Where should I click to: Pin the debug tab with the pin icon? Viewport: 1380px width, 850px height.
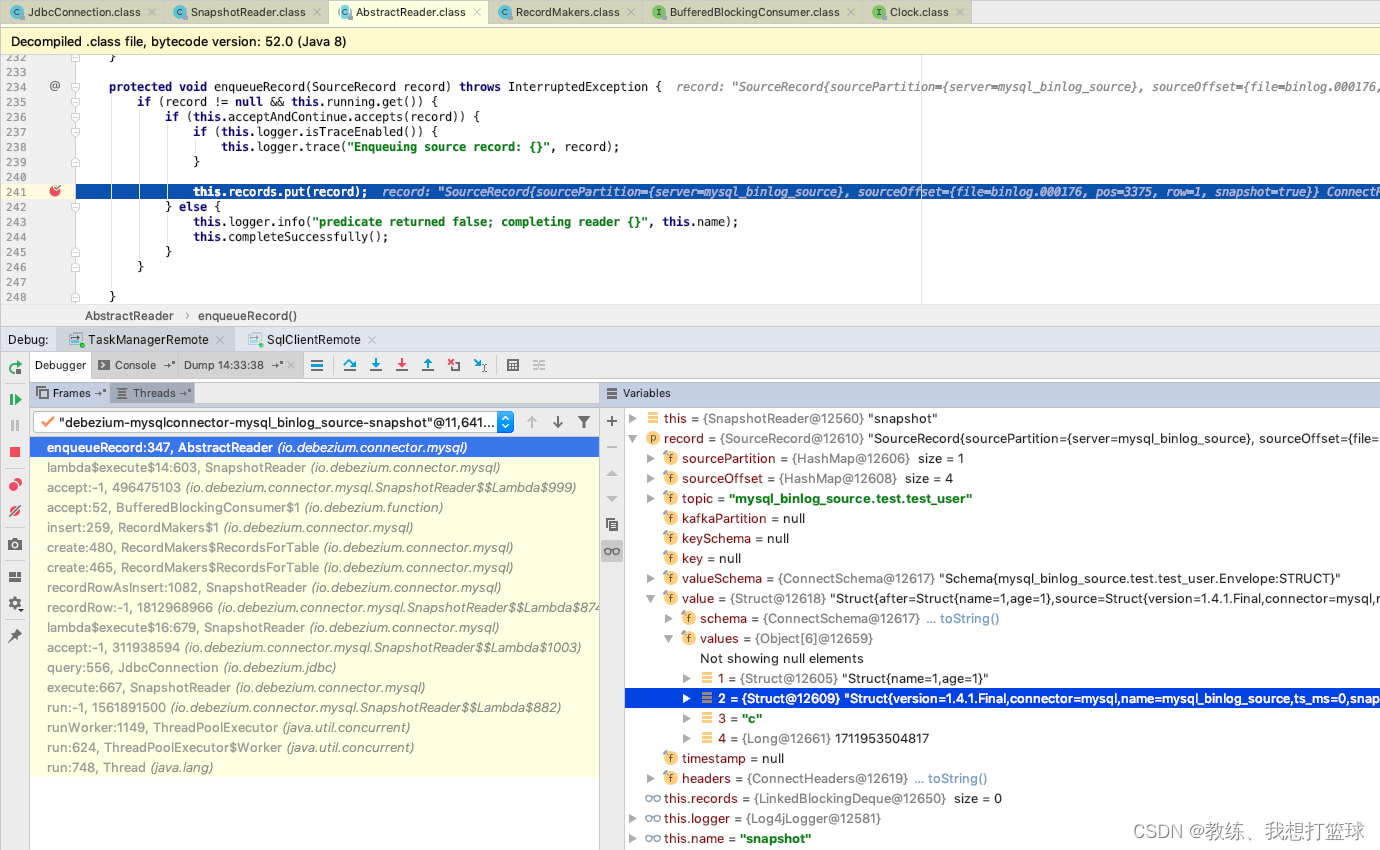[x=15, y=636]
